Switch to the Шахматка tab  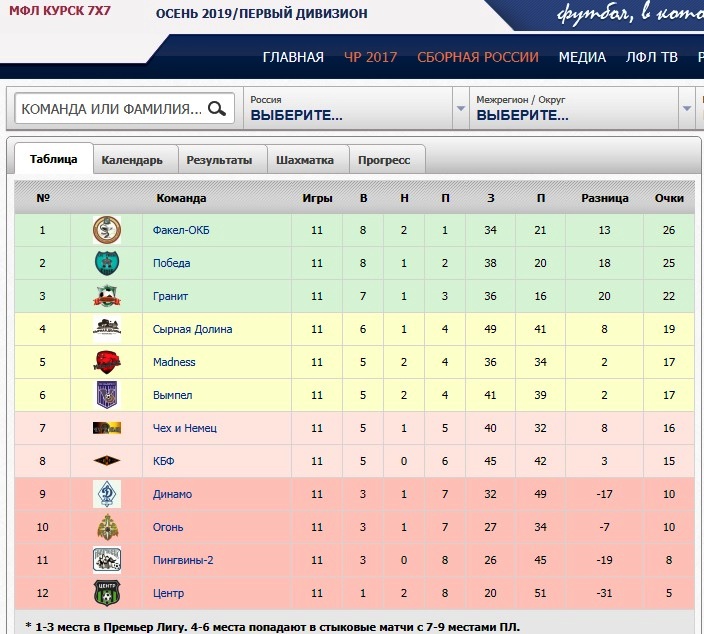[x=305, y=160]
